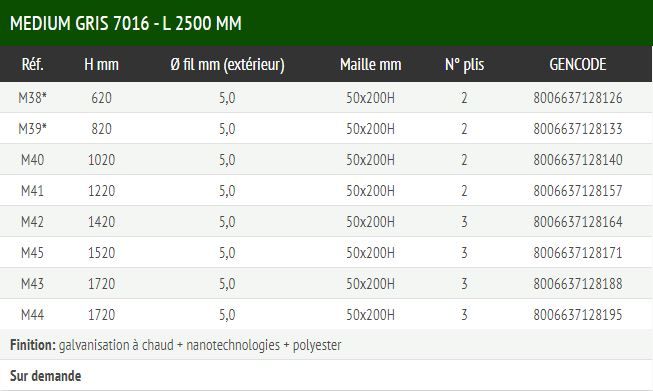This screenshot has height=391, width=653.
Task: Click gencode '8006637128171'
Action: tap(578, 253)
